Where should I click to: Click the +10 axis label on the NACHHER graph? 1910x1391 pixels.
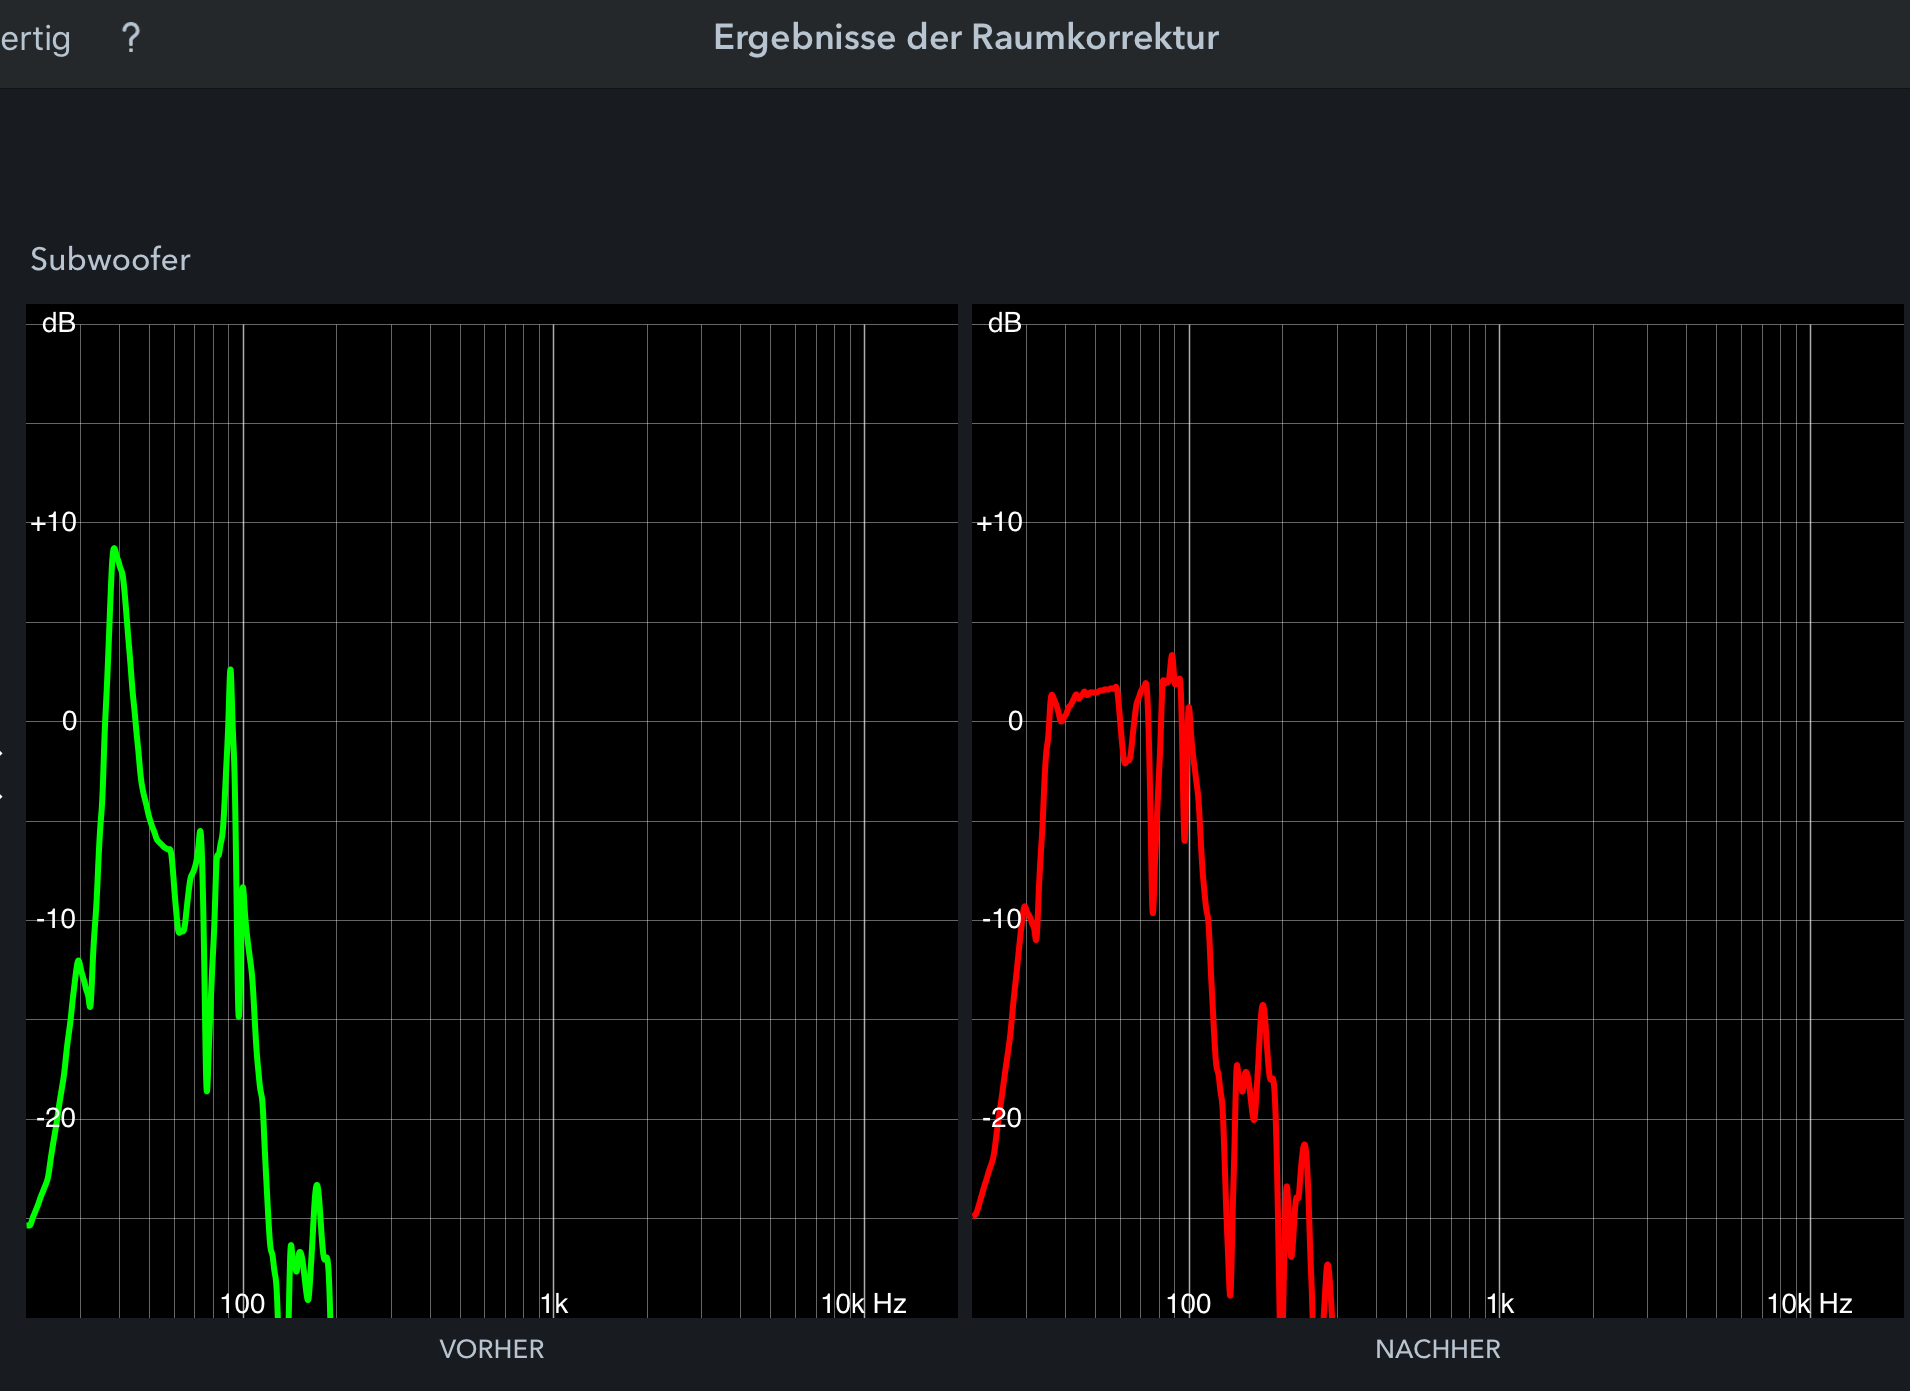999,522
